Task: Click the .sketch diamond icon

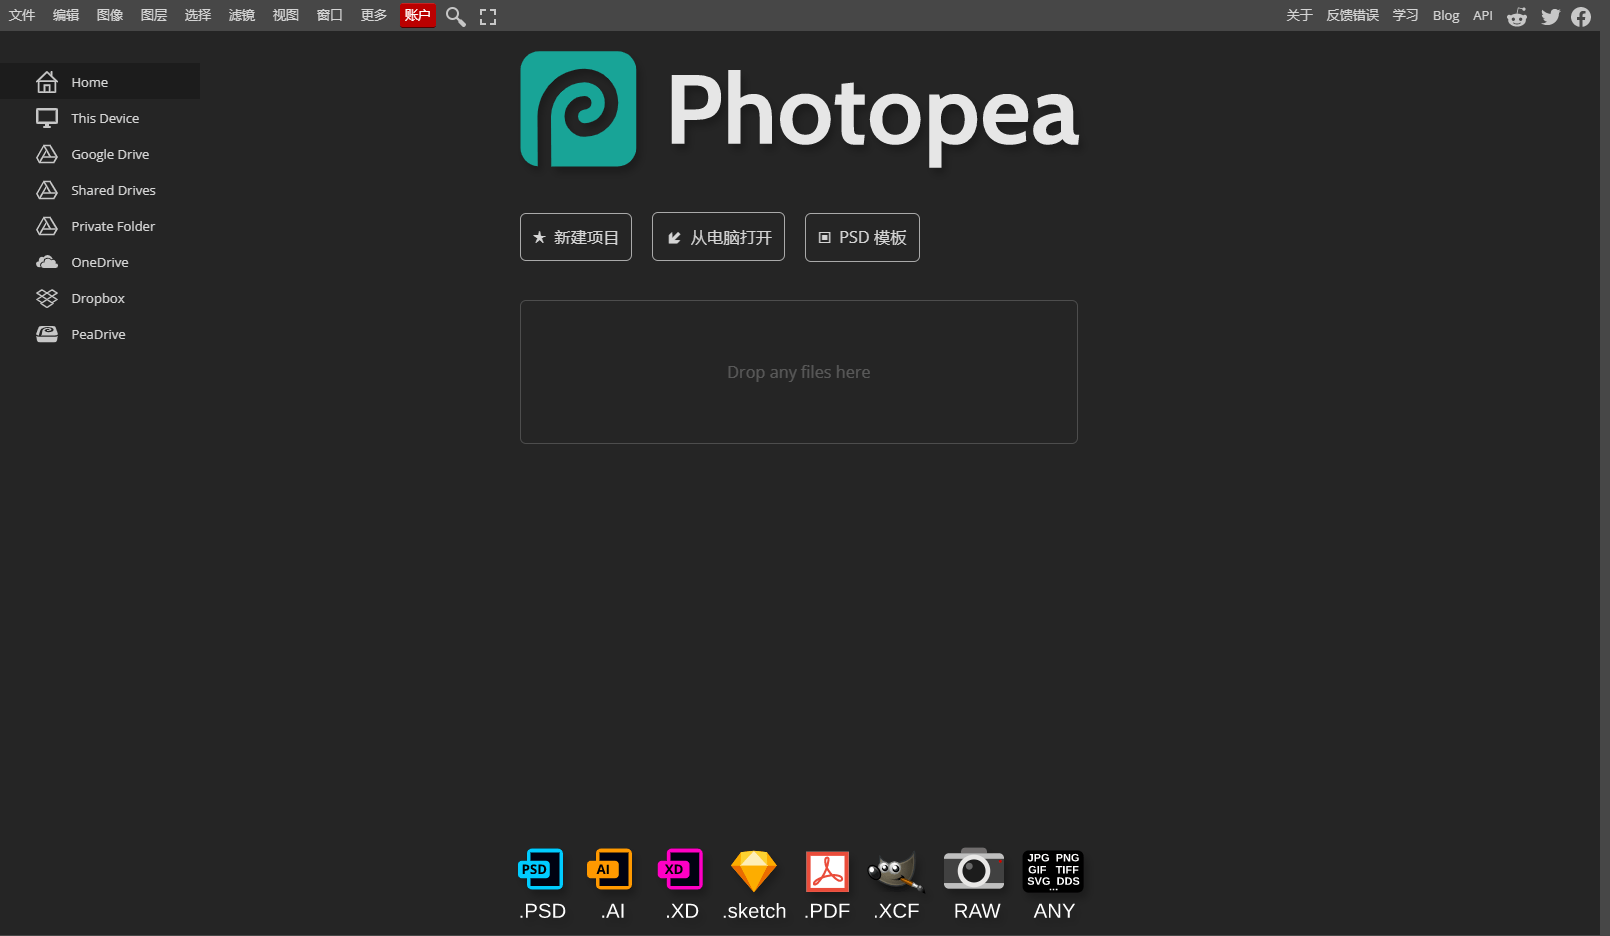Action: click(754, 871)
